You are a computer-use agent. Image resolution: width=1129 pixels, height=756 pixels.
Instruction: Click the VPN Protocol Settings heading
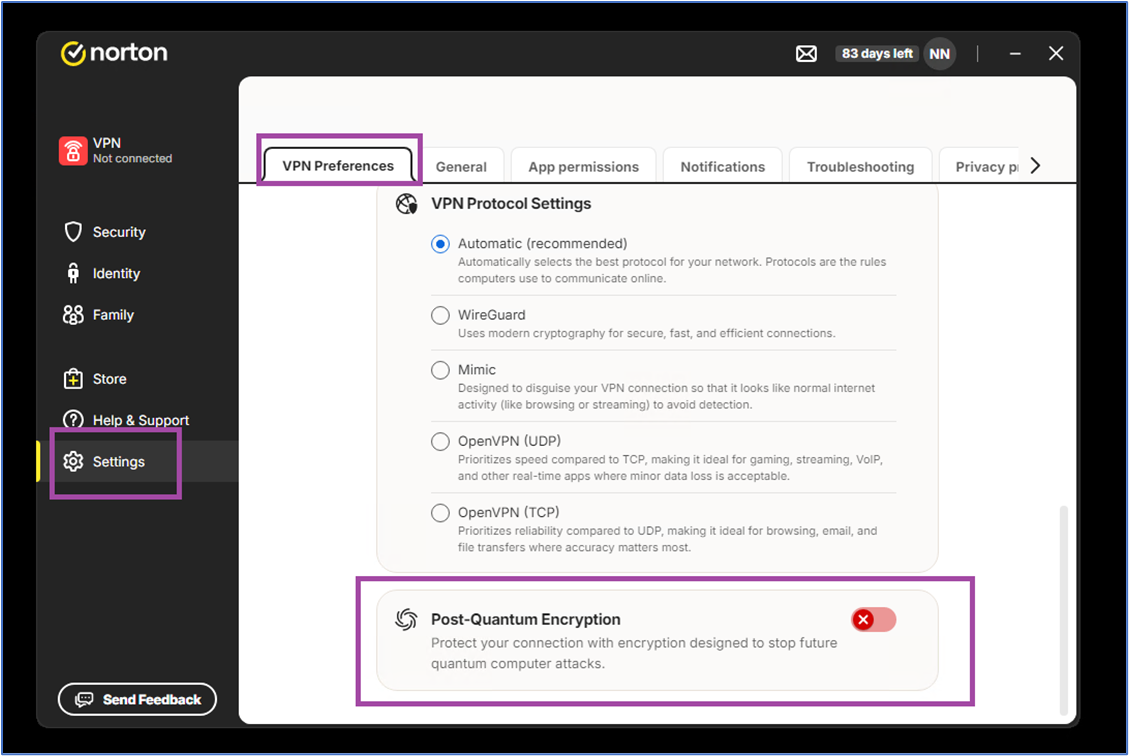[x=511, y=204]
